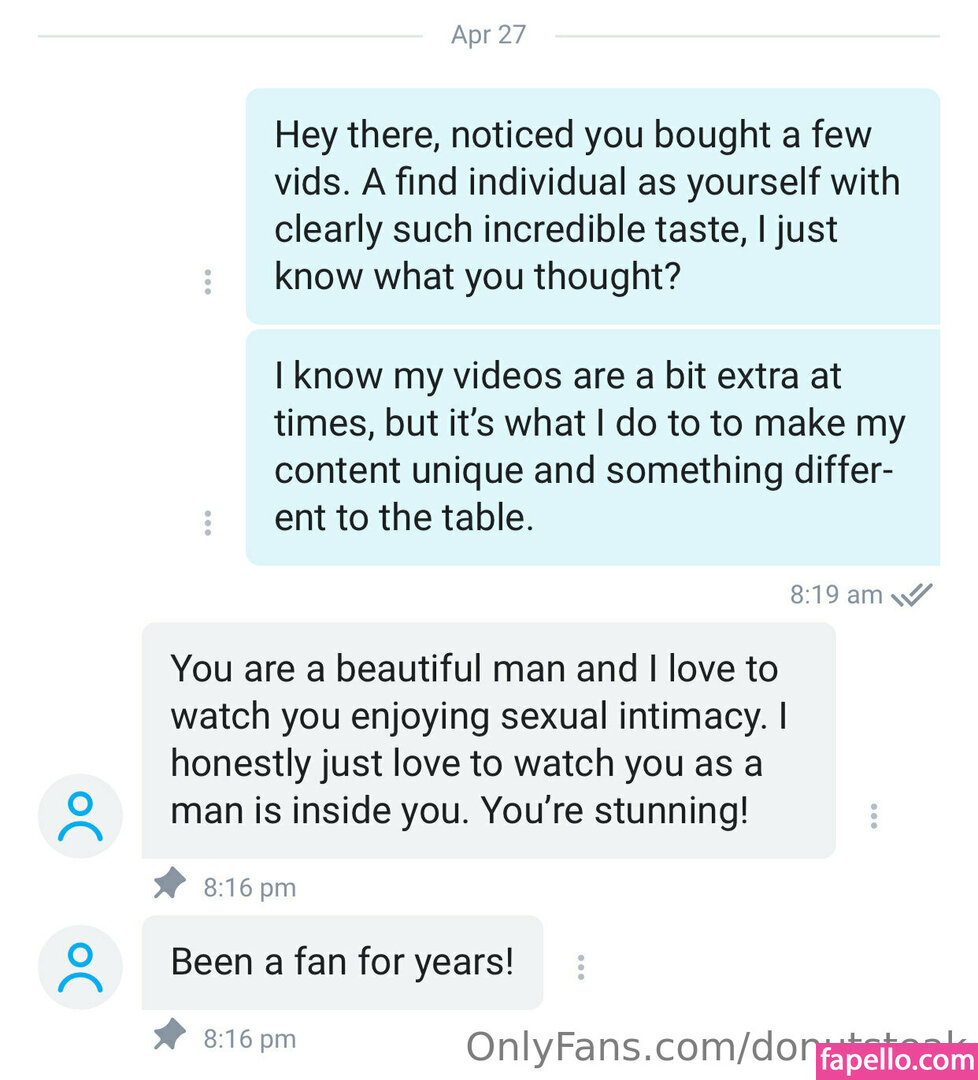Select the "You are a beautiful man" message bubble
Image resolution: width=978 pixels, height=1080 pixels.
488,740
